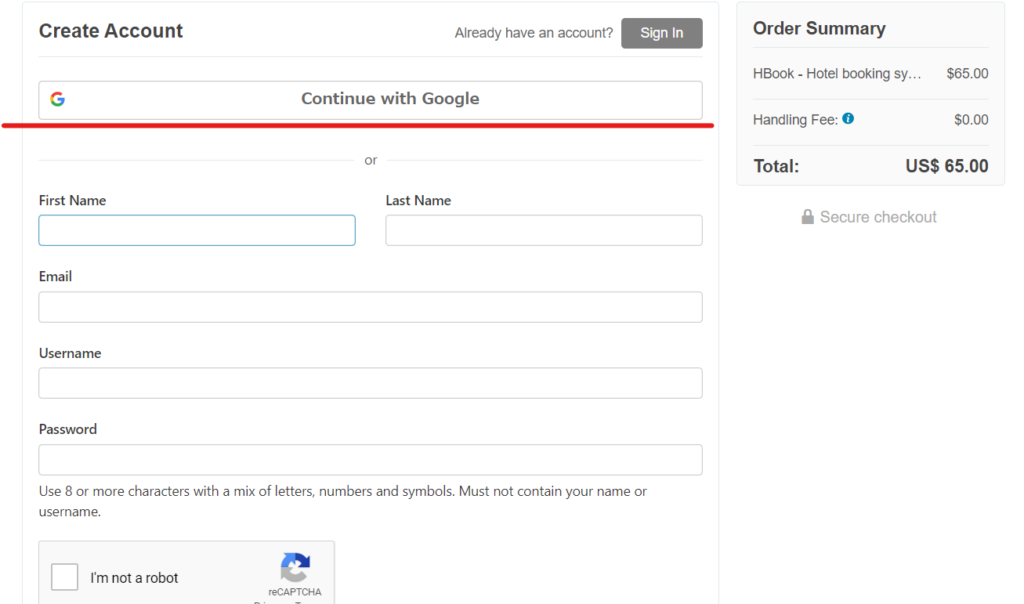
Task: Choose Continue with Google
Action: [390, 99]
